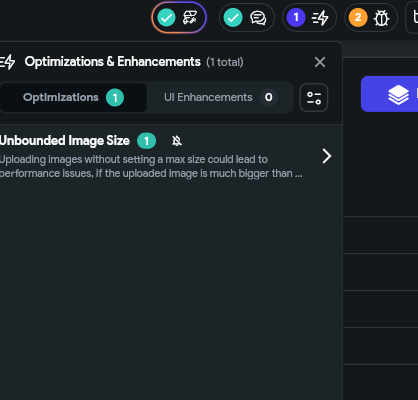Open the filter settings sliders button
418x400 pixels.
pos(314,98)
